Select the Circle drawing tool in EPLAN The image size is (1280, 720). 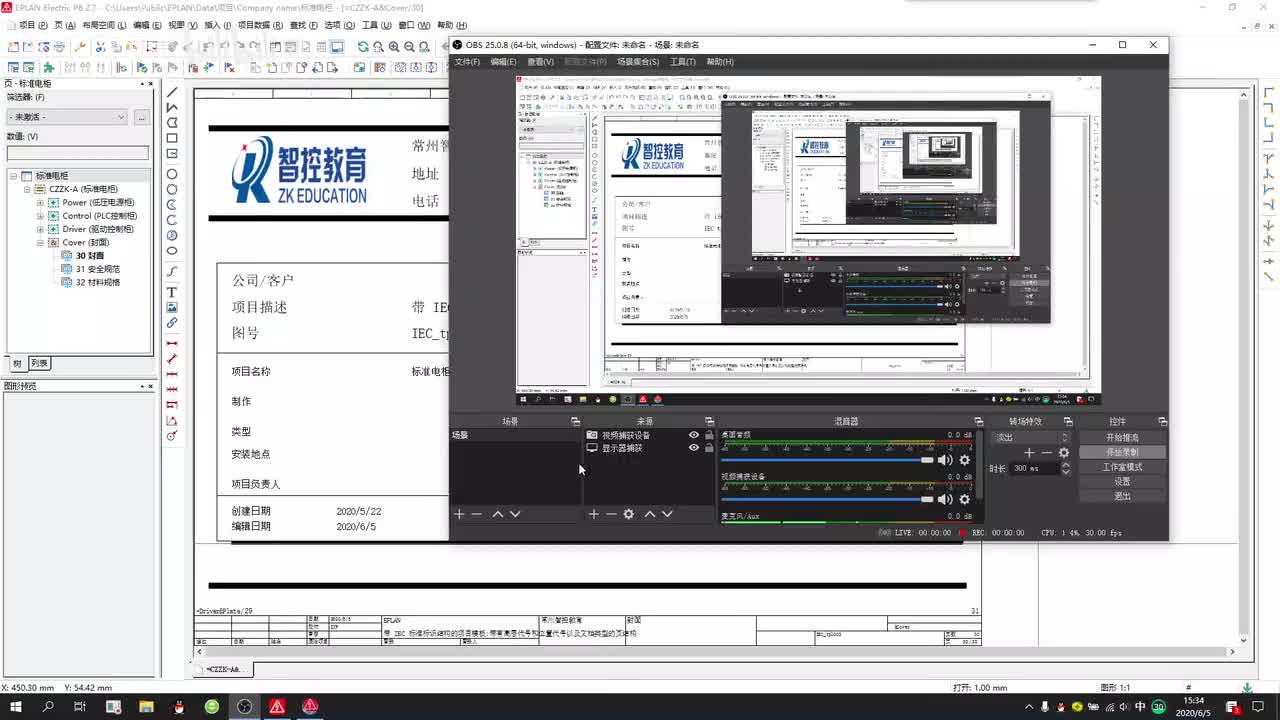pos(172,174)
